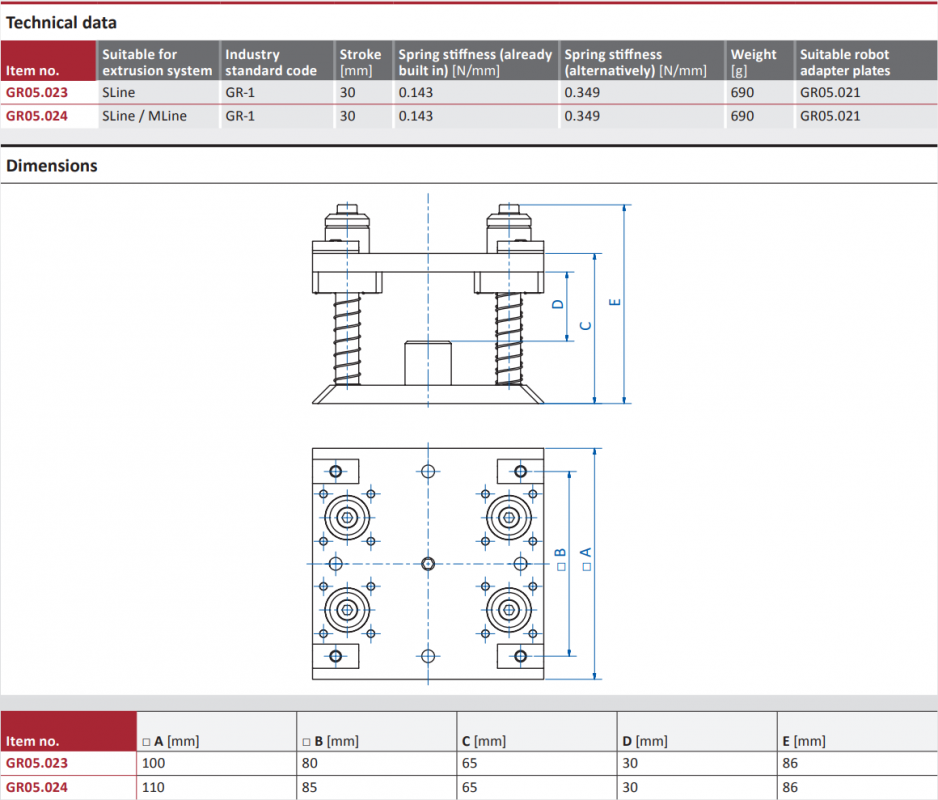
Task: Click built-in stiffness 0.143 for GR05.023
Action: [x=416, y=93]
